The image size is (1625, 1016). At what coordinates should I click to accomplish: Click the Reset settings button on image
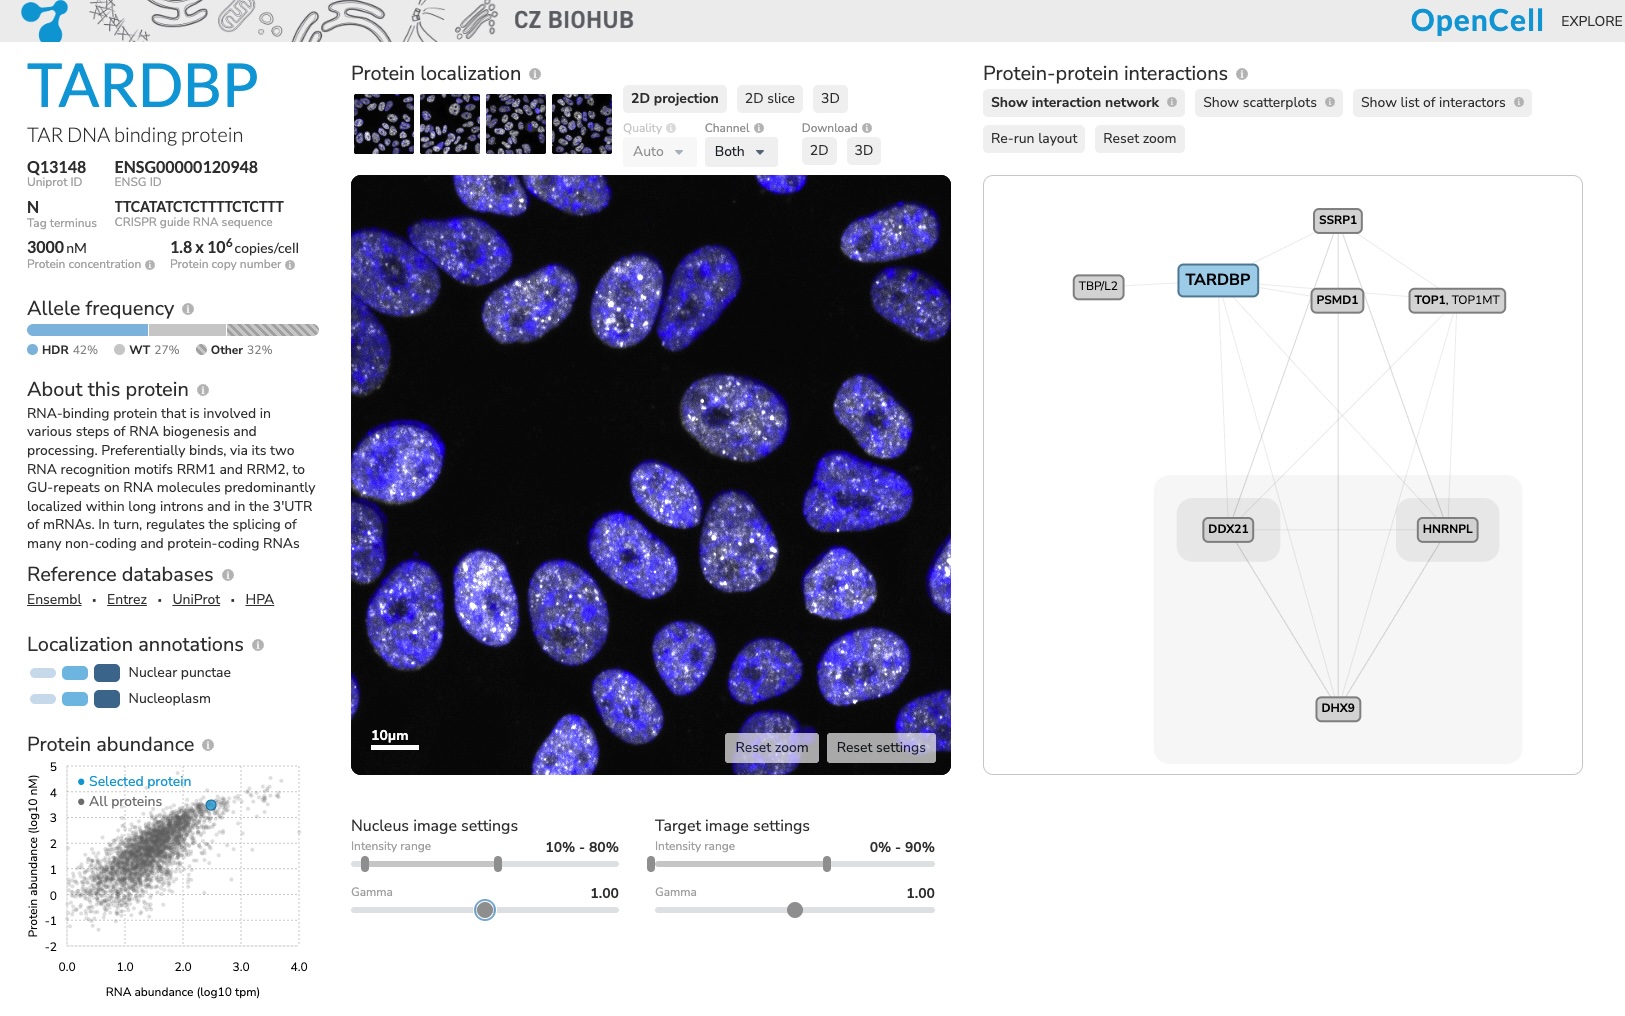click(x=881, y=748)
